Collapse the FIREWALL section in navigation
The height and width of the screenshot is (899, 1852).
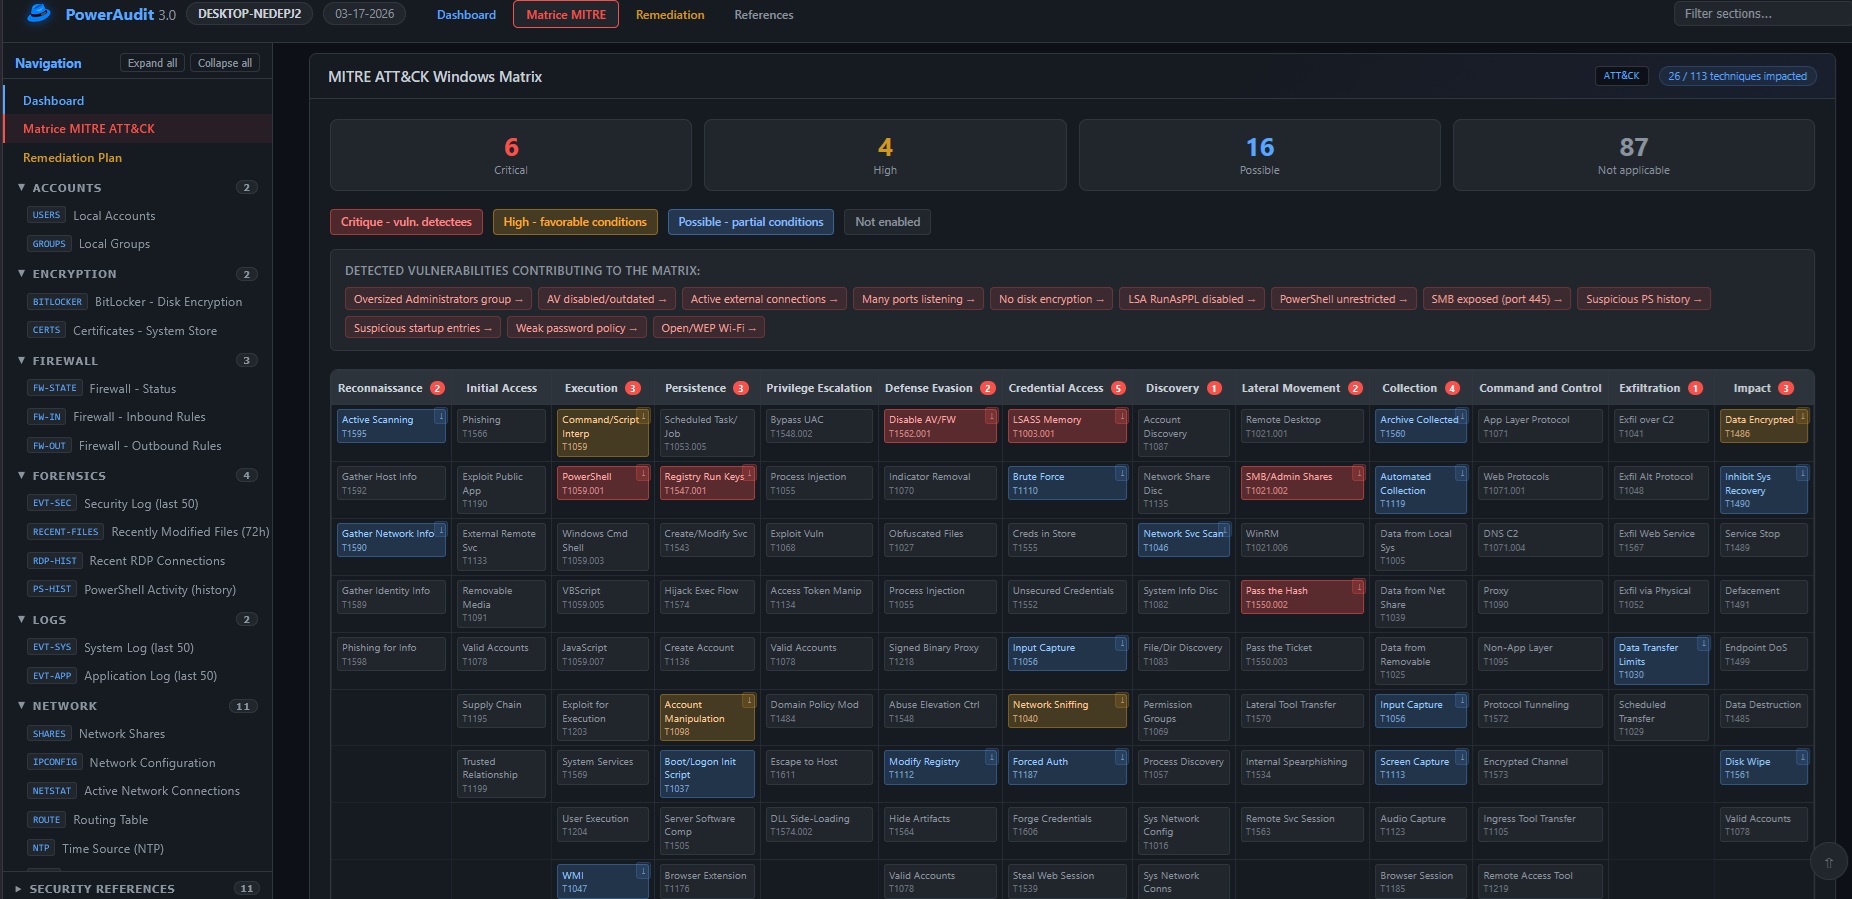[x=136, y=361]
